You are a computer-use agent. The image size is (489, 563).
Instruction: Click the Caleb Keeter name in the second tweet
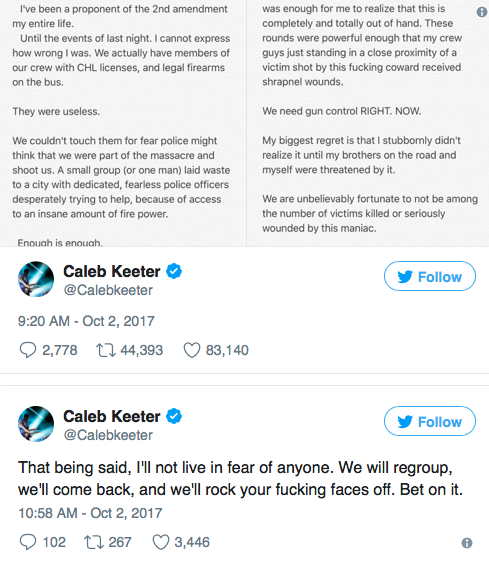pos(112,417)
